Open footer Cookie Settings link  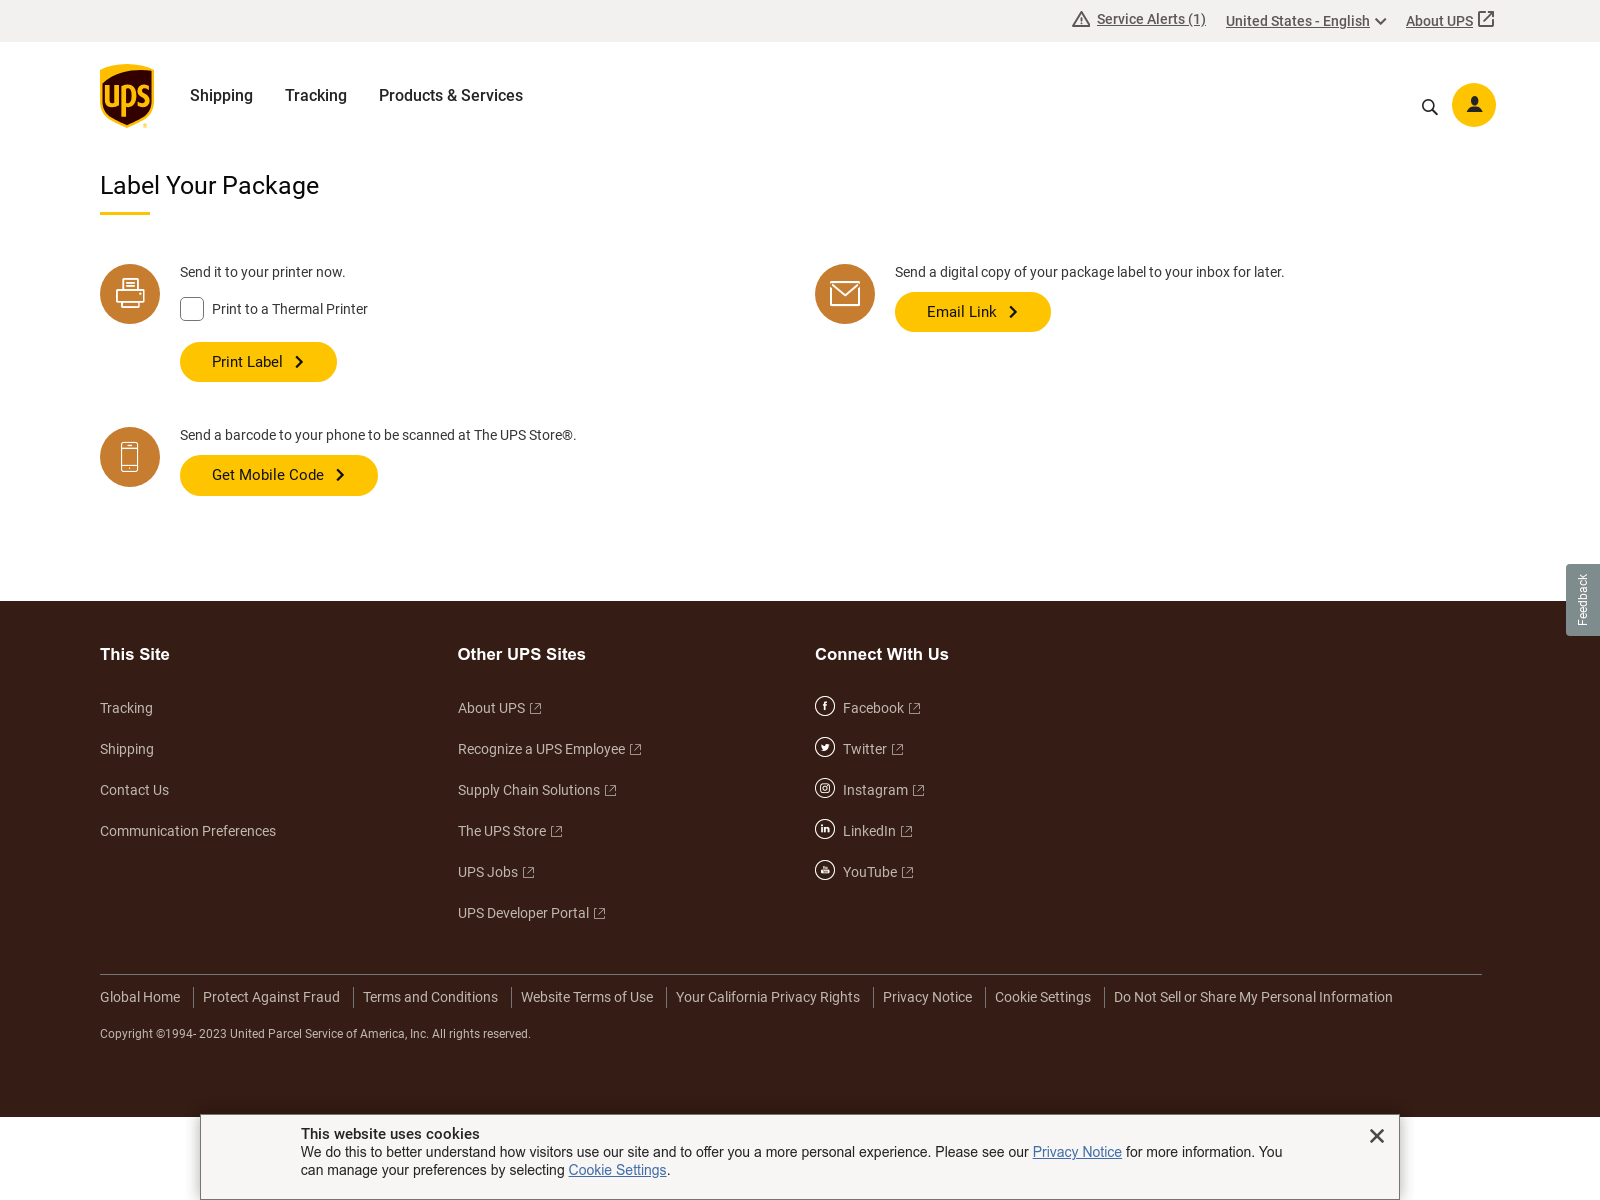tap(1043, 997)
